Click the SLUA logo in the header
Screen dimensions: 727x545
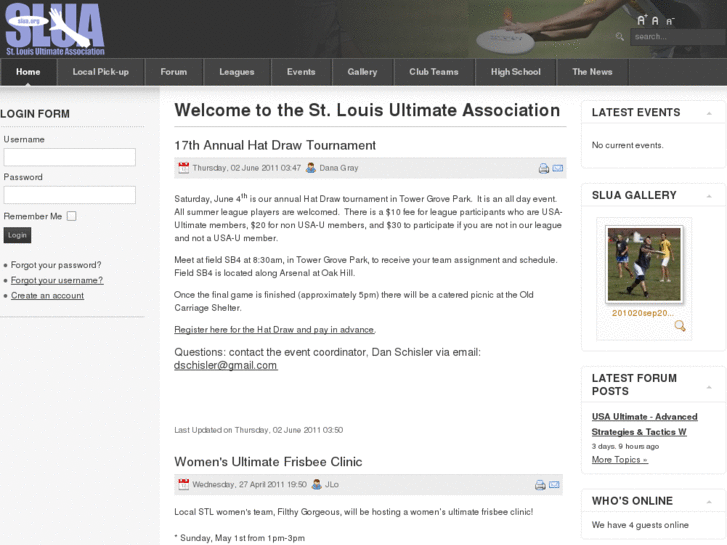point(55,30)
